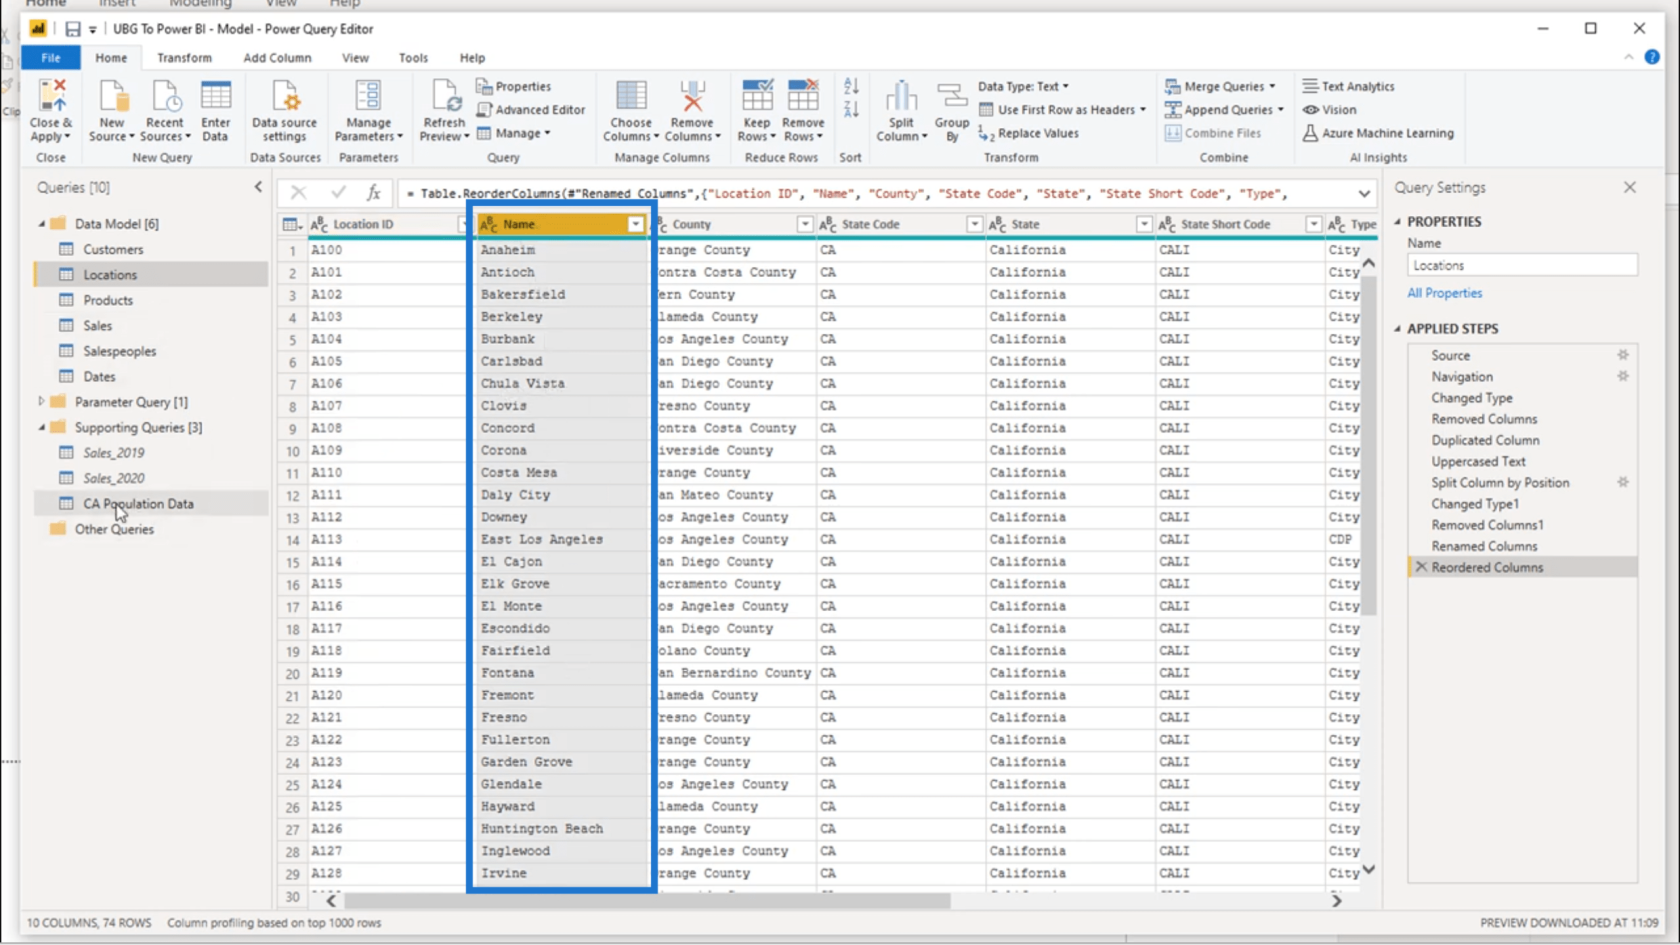The width and height of the screenshot is (1680, 945).
Task: Collapse the Data Model folder
Action: click(42, 224)
